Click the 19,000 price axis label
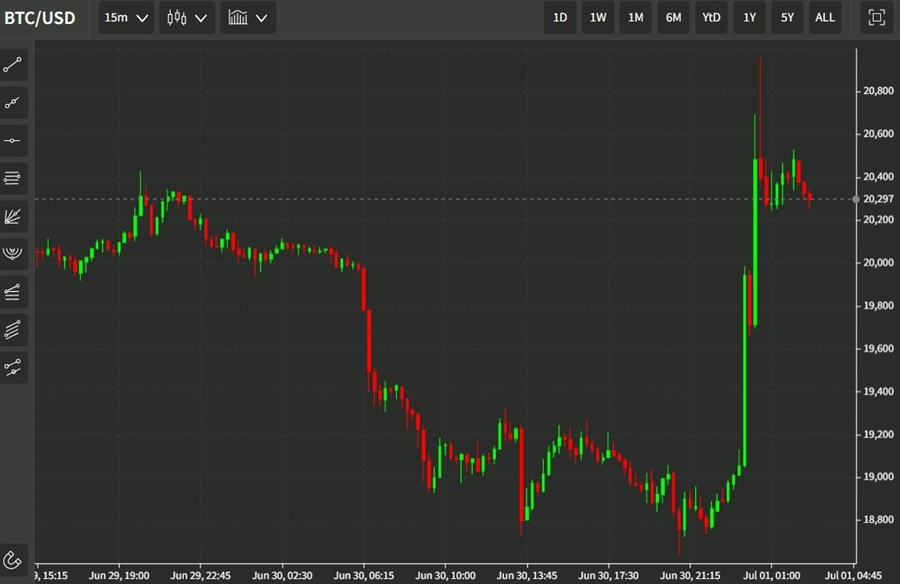 (x=878, y=477)
